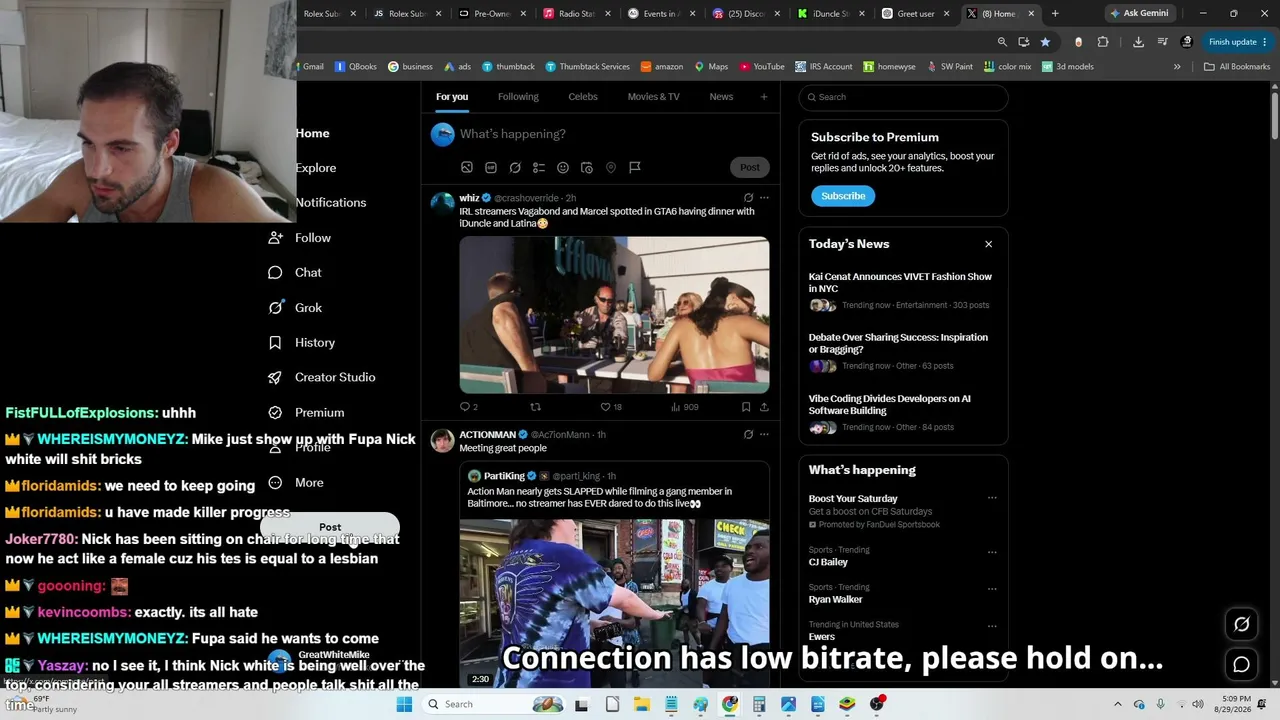Switch to the Celebs tab
The width and height of the screenshot is (1280, 720).
pos(583,97)
